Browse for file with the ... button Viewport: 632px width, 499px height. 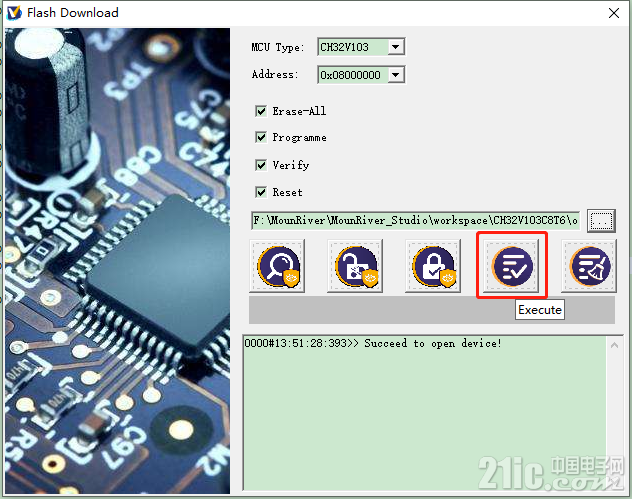[601, 220]
